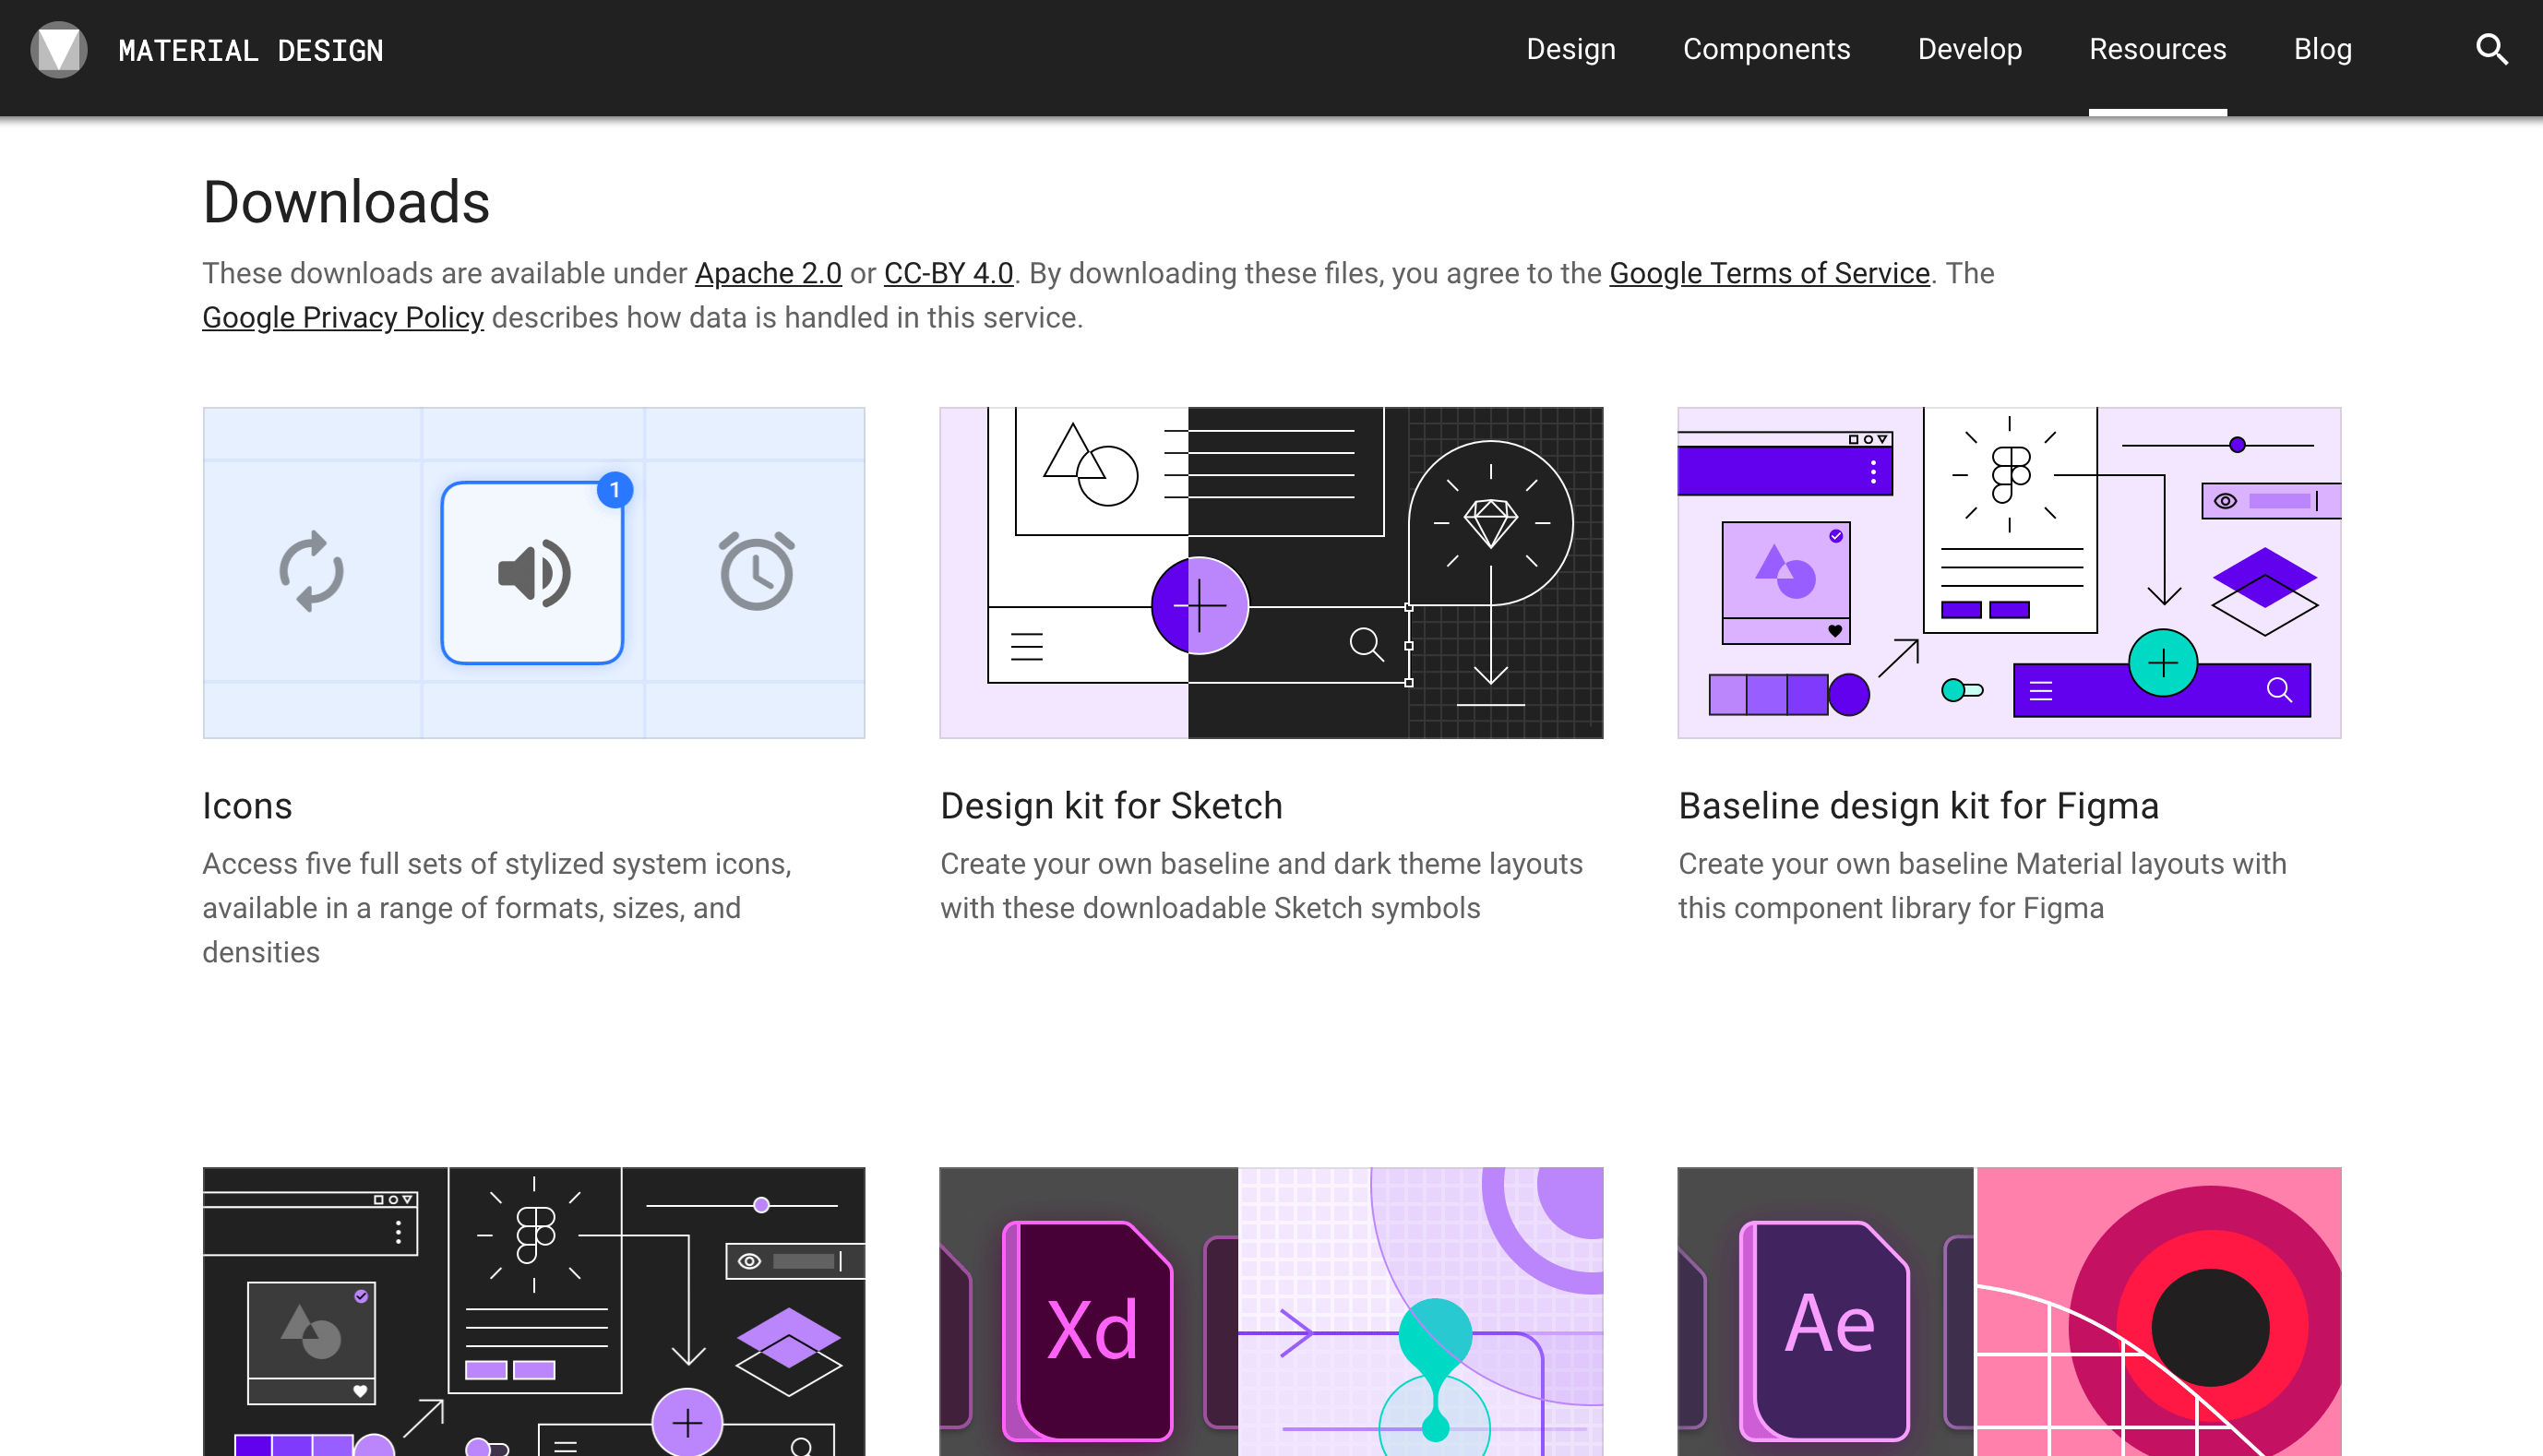Screen dimensions: 2543x1456
Task: Open the dark Figma kit thumbnail
Action: coord(533,1310)
